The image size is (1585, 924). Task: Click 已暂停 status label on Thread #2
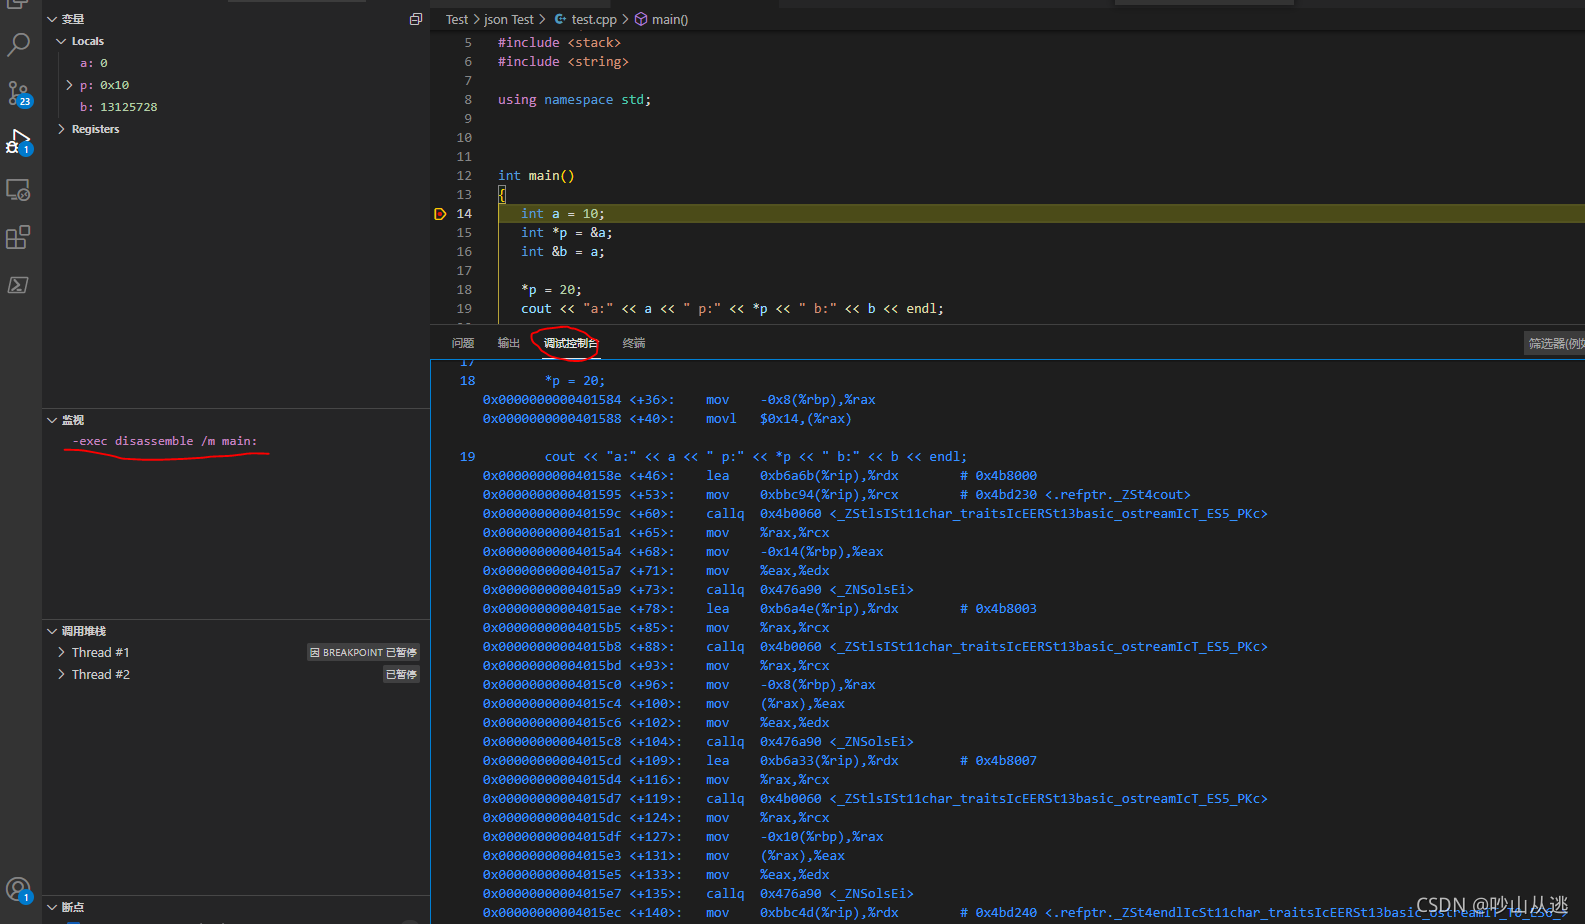tap(401, 674)
